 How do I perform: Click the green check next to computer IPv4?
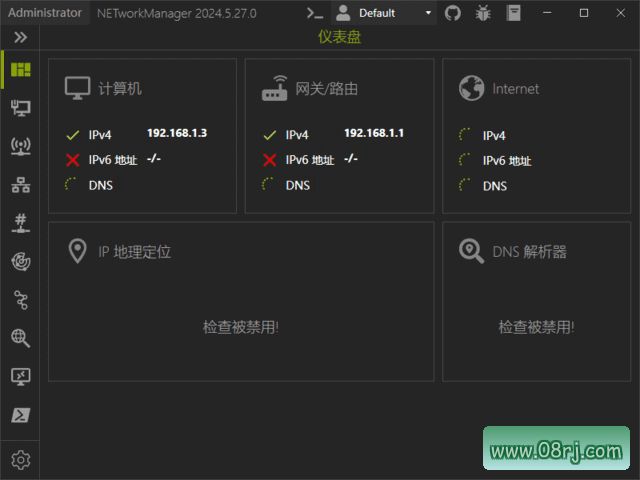[72, 135]
